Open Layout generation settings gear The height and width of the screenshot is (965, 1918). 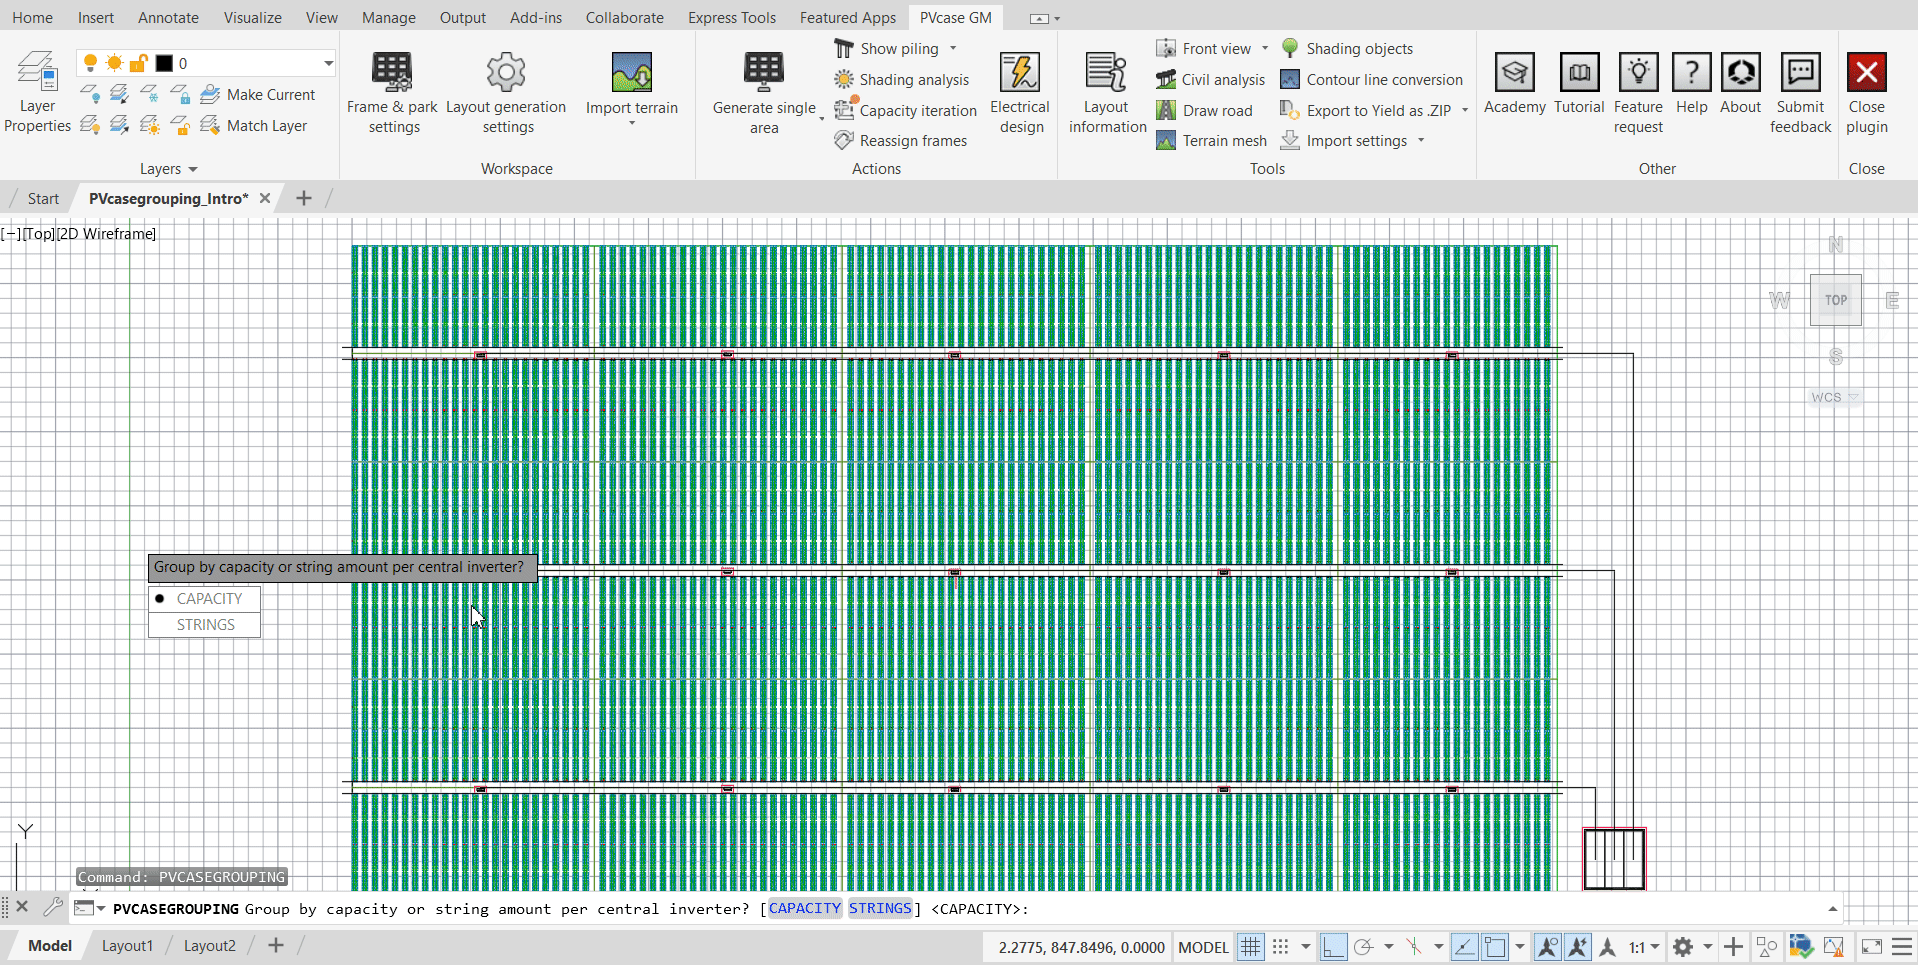coord(506,74)
